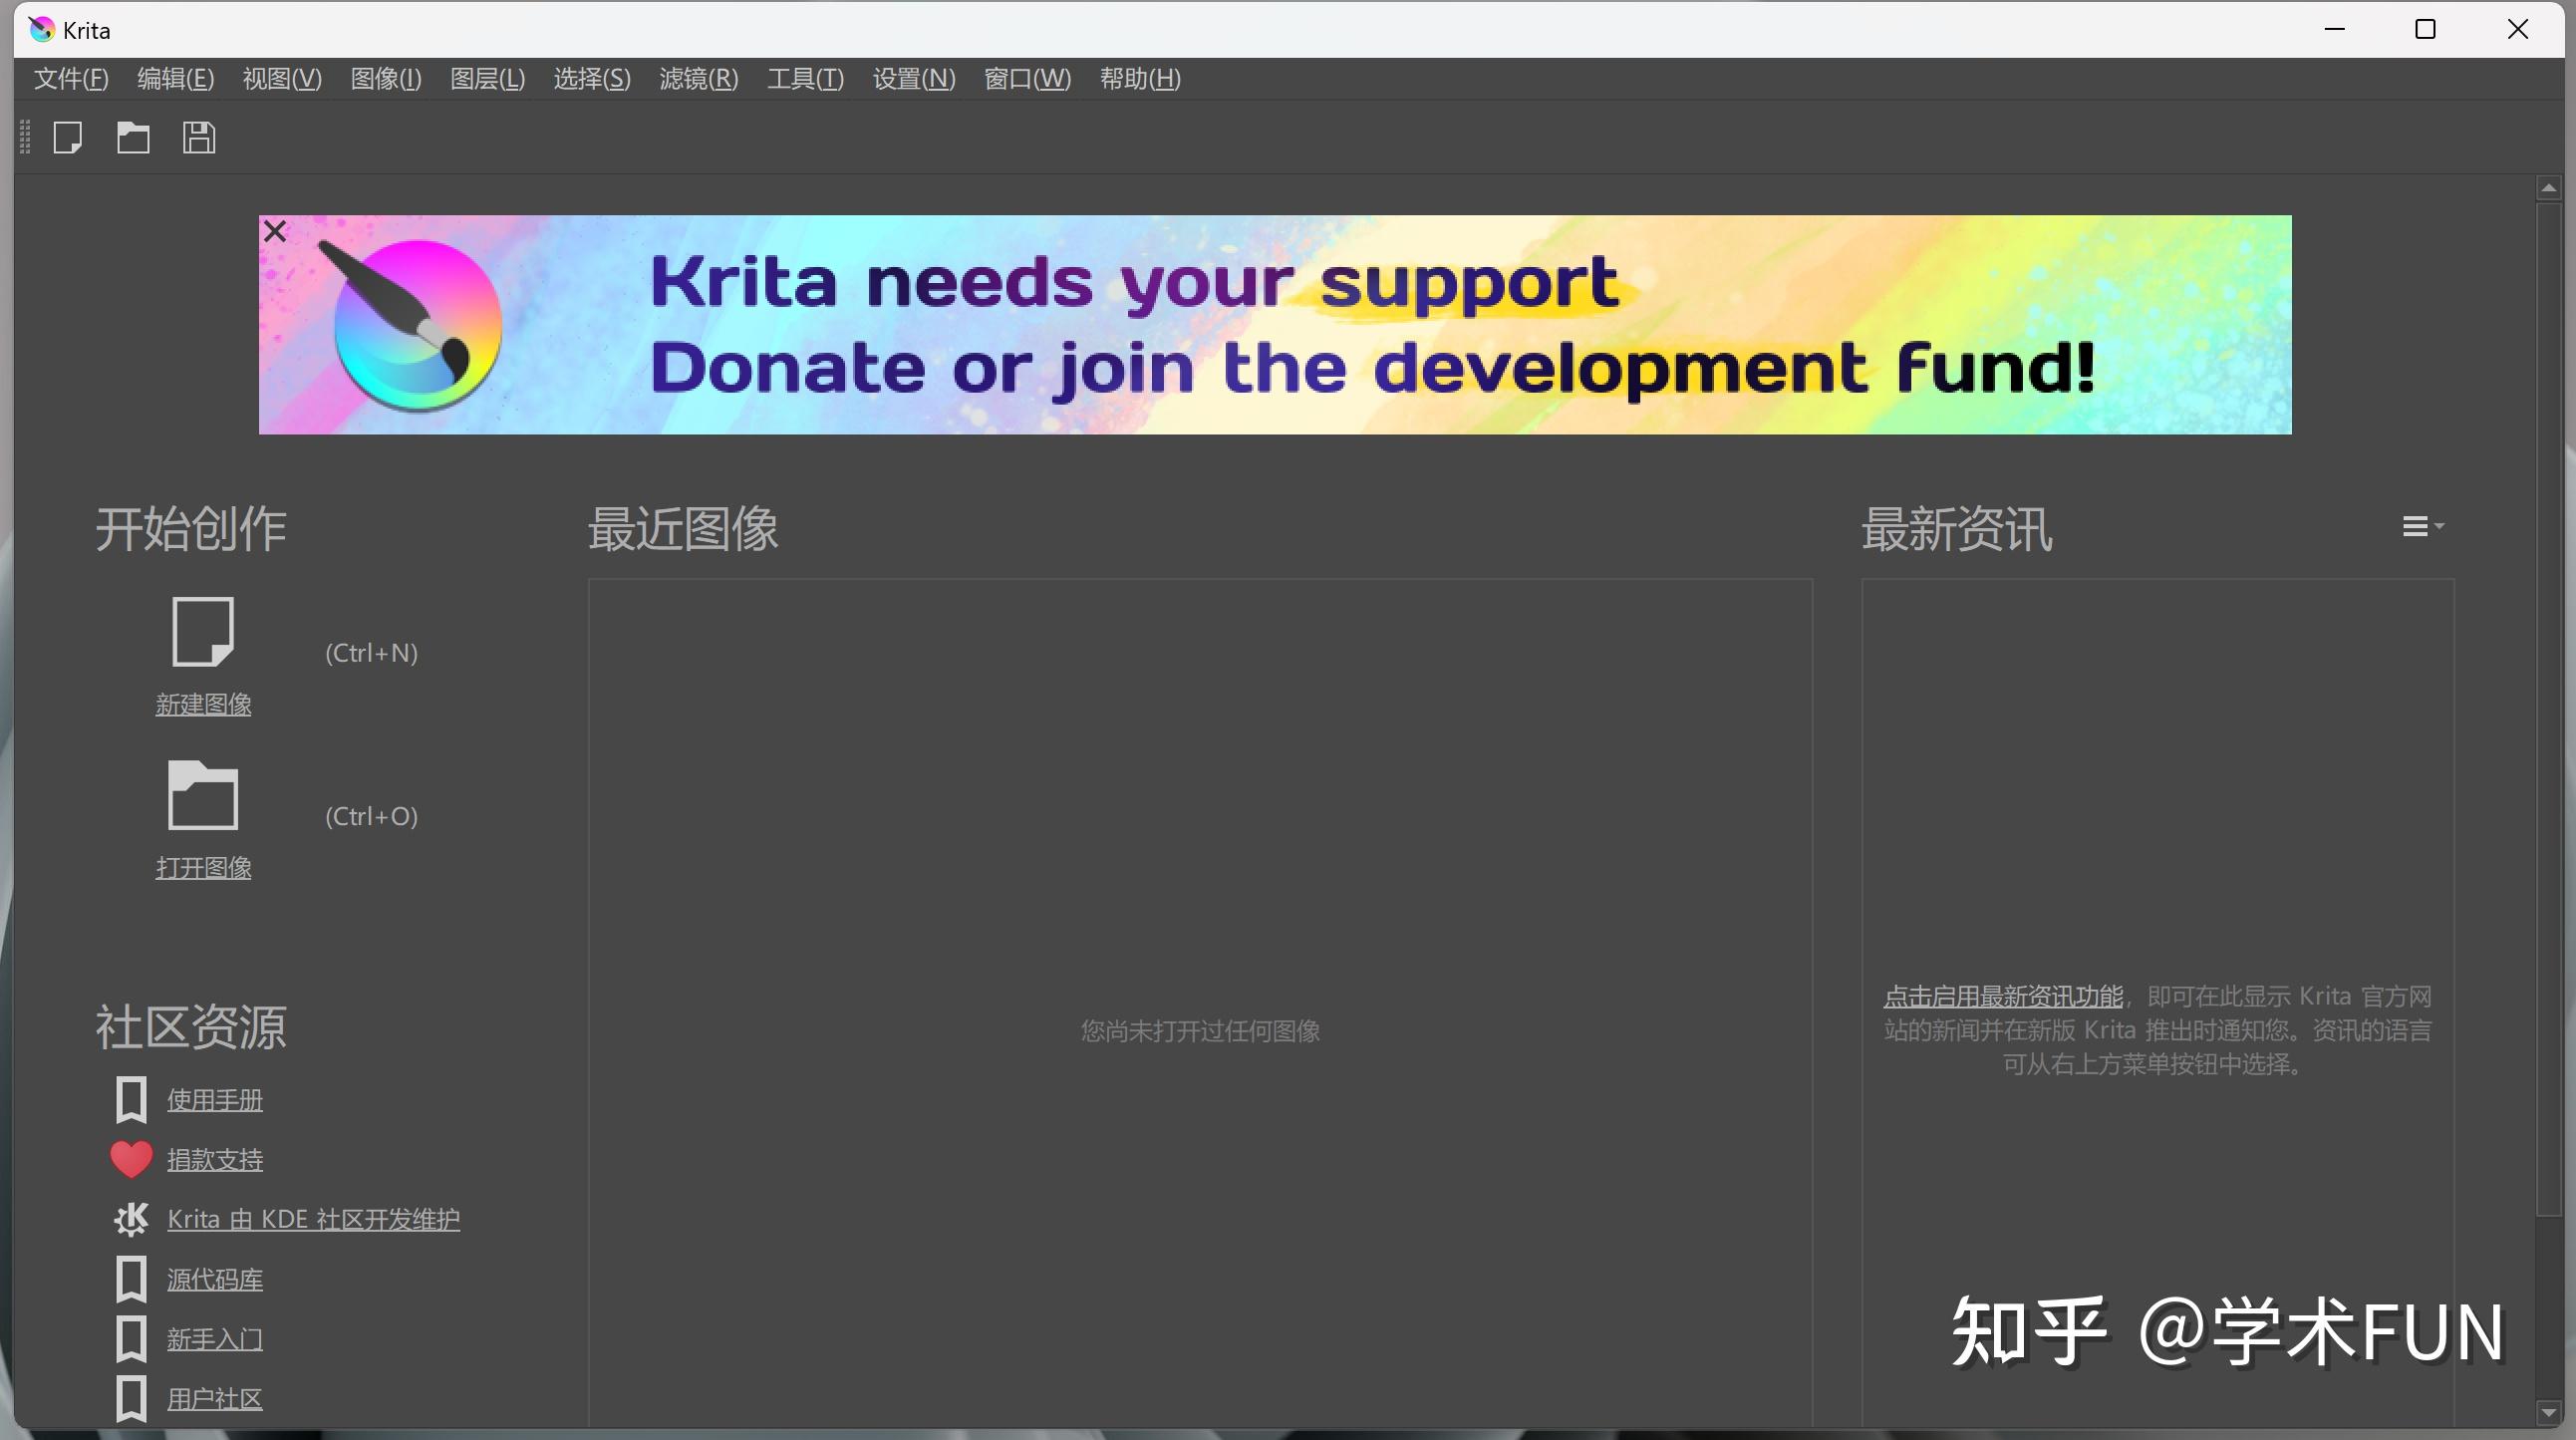Select the 新建图像 icon to start creating

(x=203, y=632)
